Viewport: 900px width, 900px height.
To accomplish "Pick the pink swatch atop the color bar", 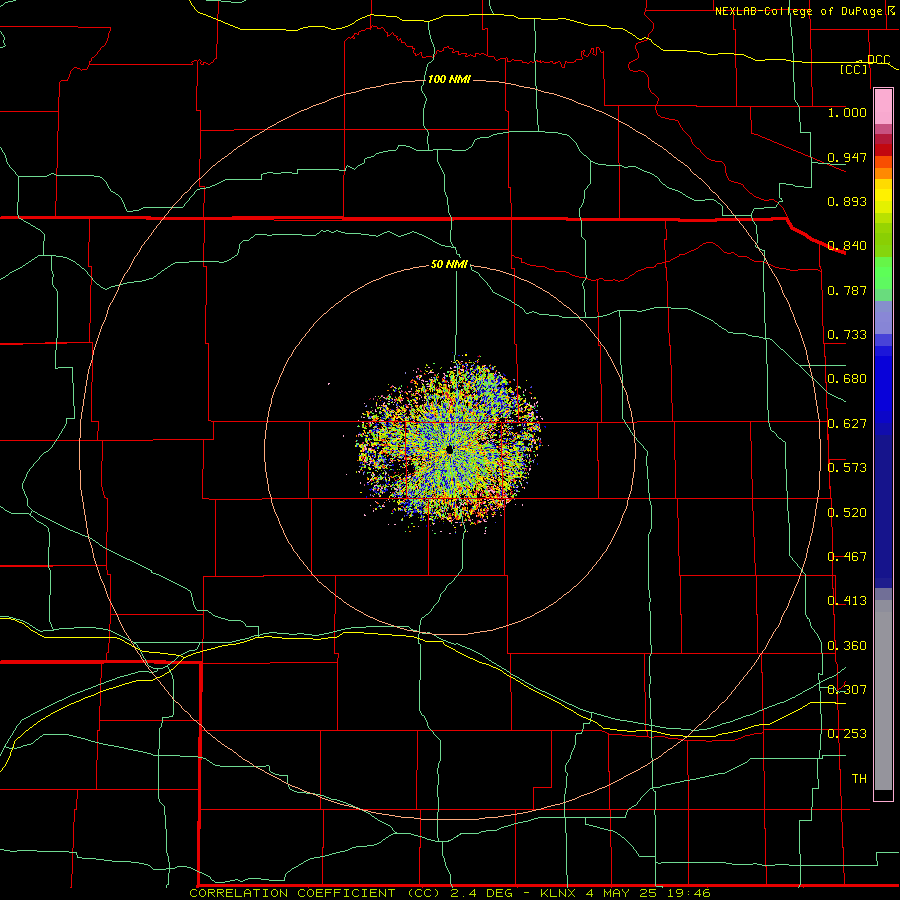I will (x=883, y=107).
